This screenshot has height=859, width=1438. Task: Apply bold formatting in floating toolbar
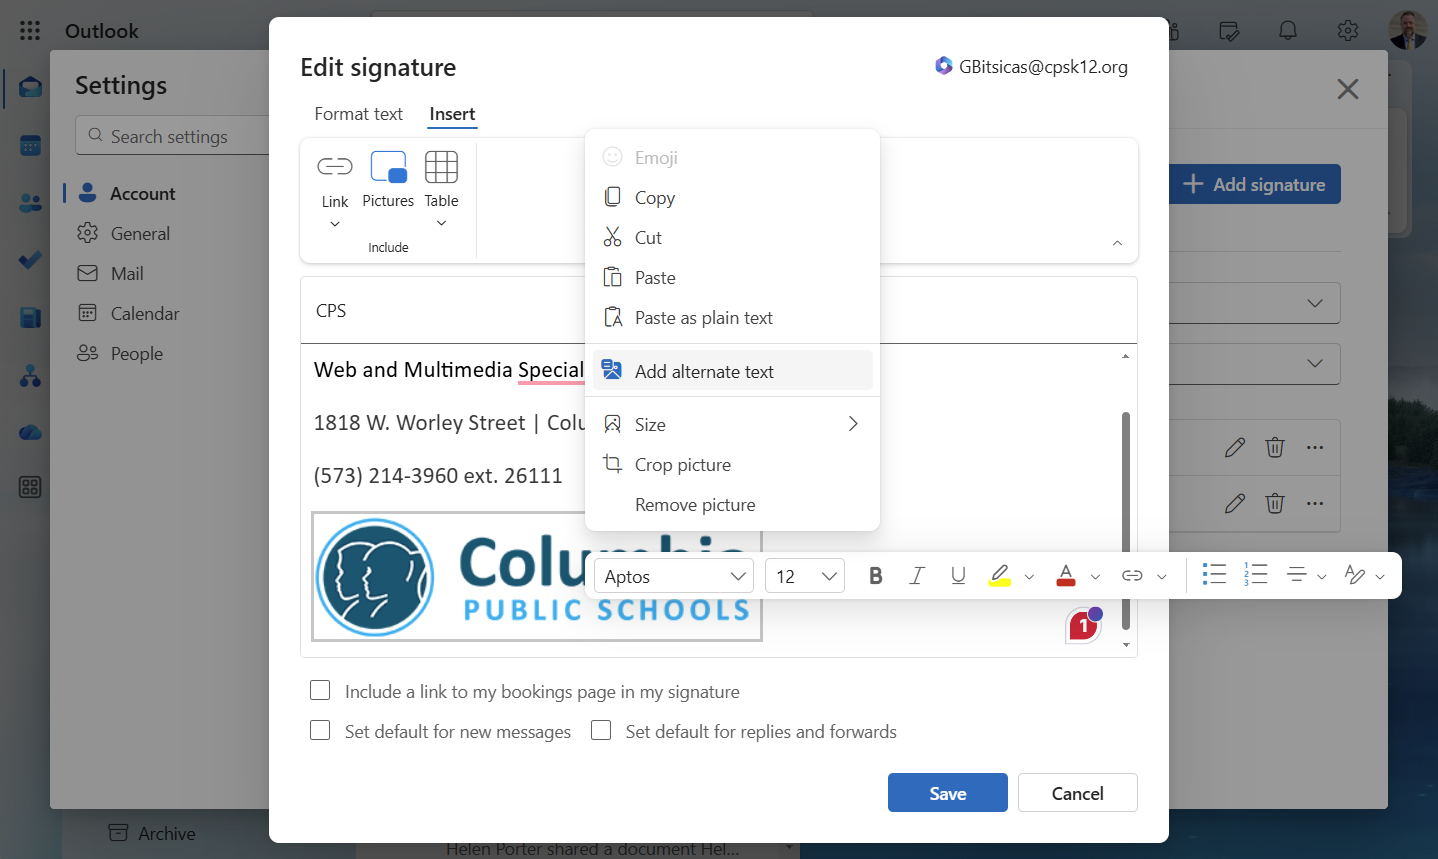(x=876, y=576)
